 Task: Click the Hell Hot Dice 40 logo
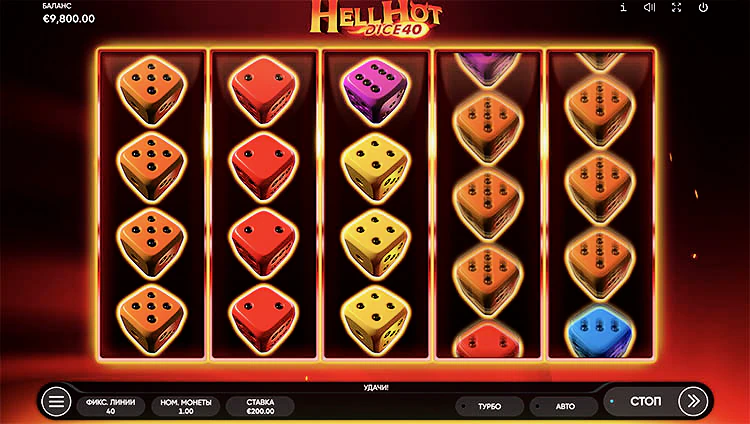(375, 18)
